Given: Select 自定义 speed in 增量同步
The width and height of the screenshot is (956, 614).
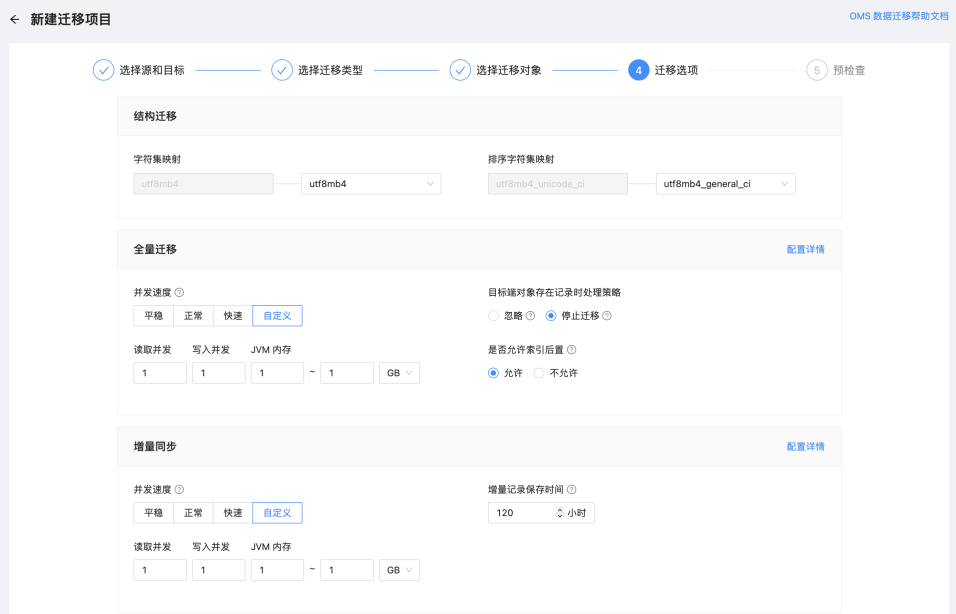Looking at the screenshot, I should pos(277,513).
